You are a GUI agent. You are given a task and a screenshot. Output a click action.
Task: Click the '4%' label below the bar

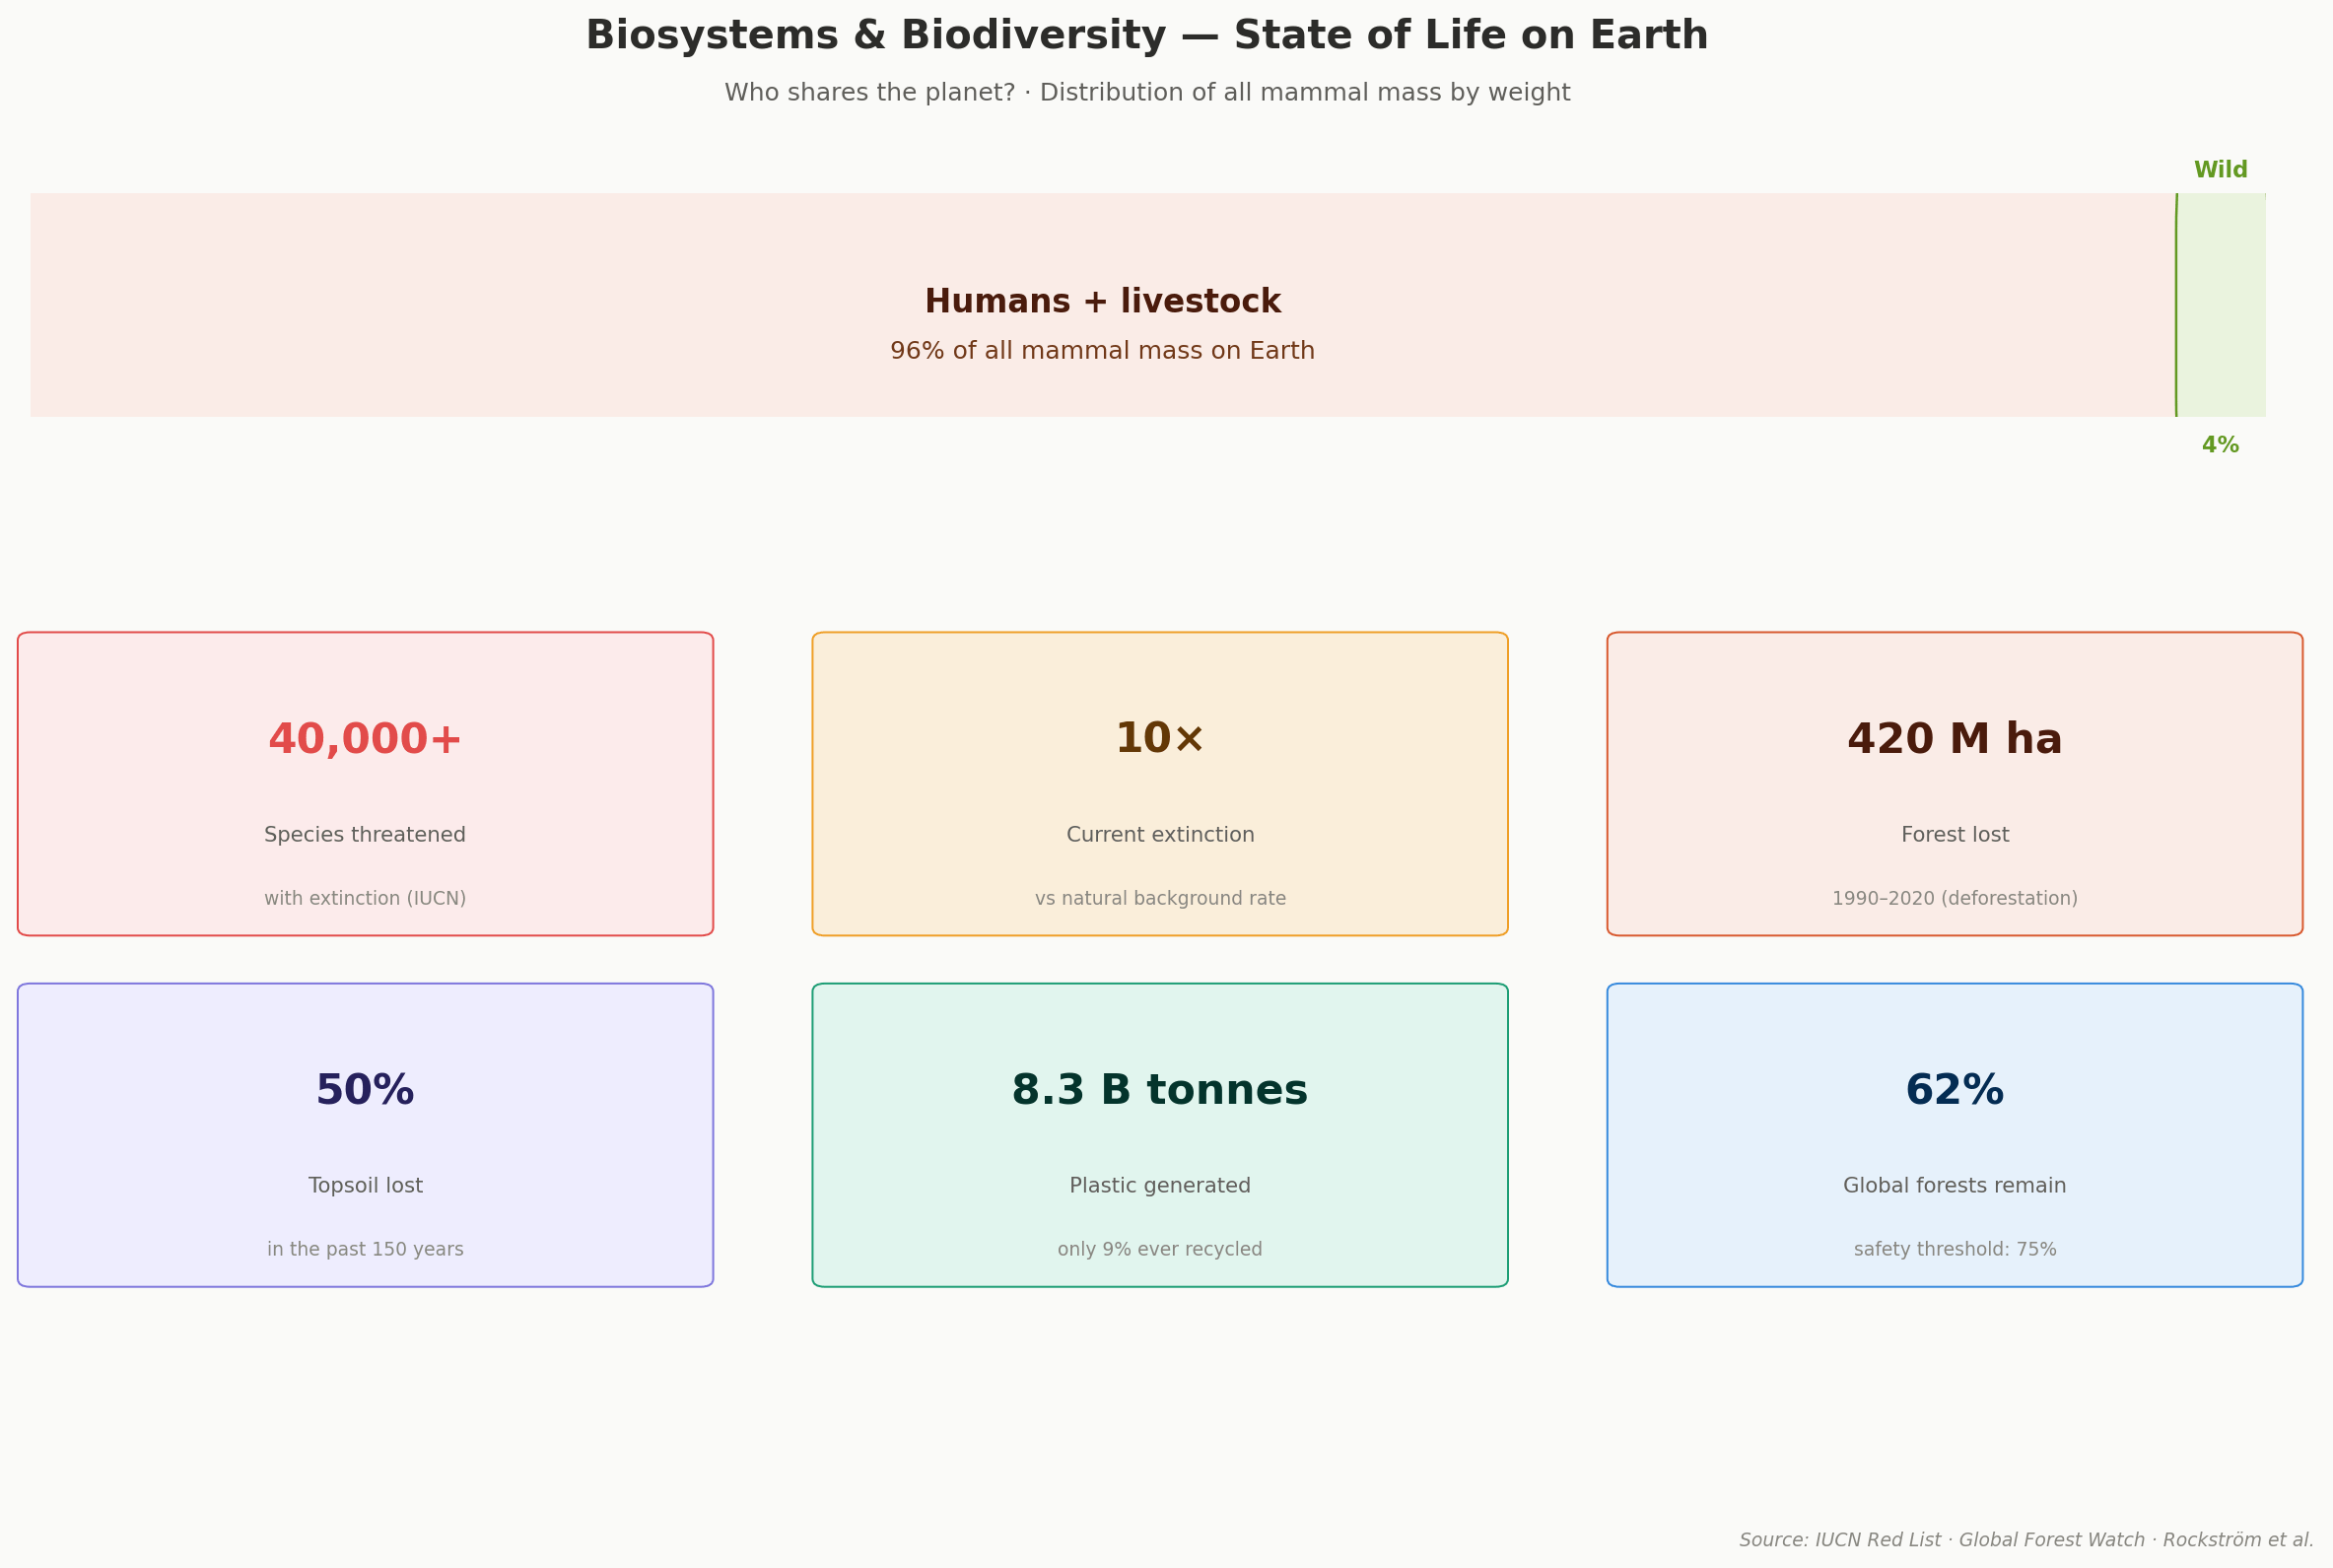pyautogui.click(x=2220, y=445)
